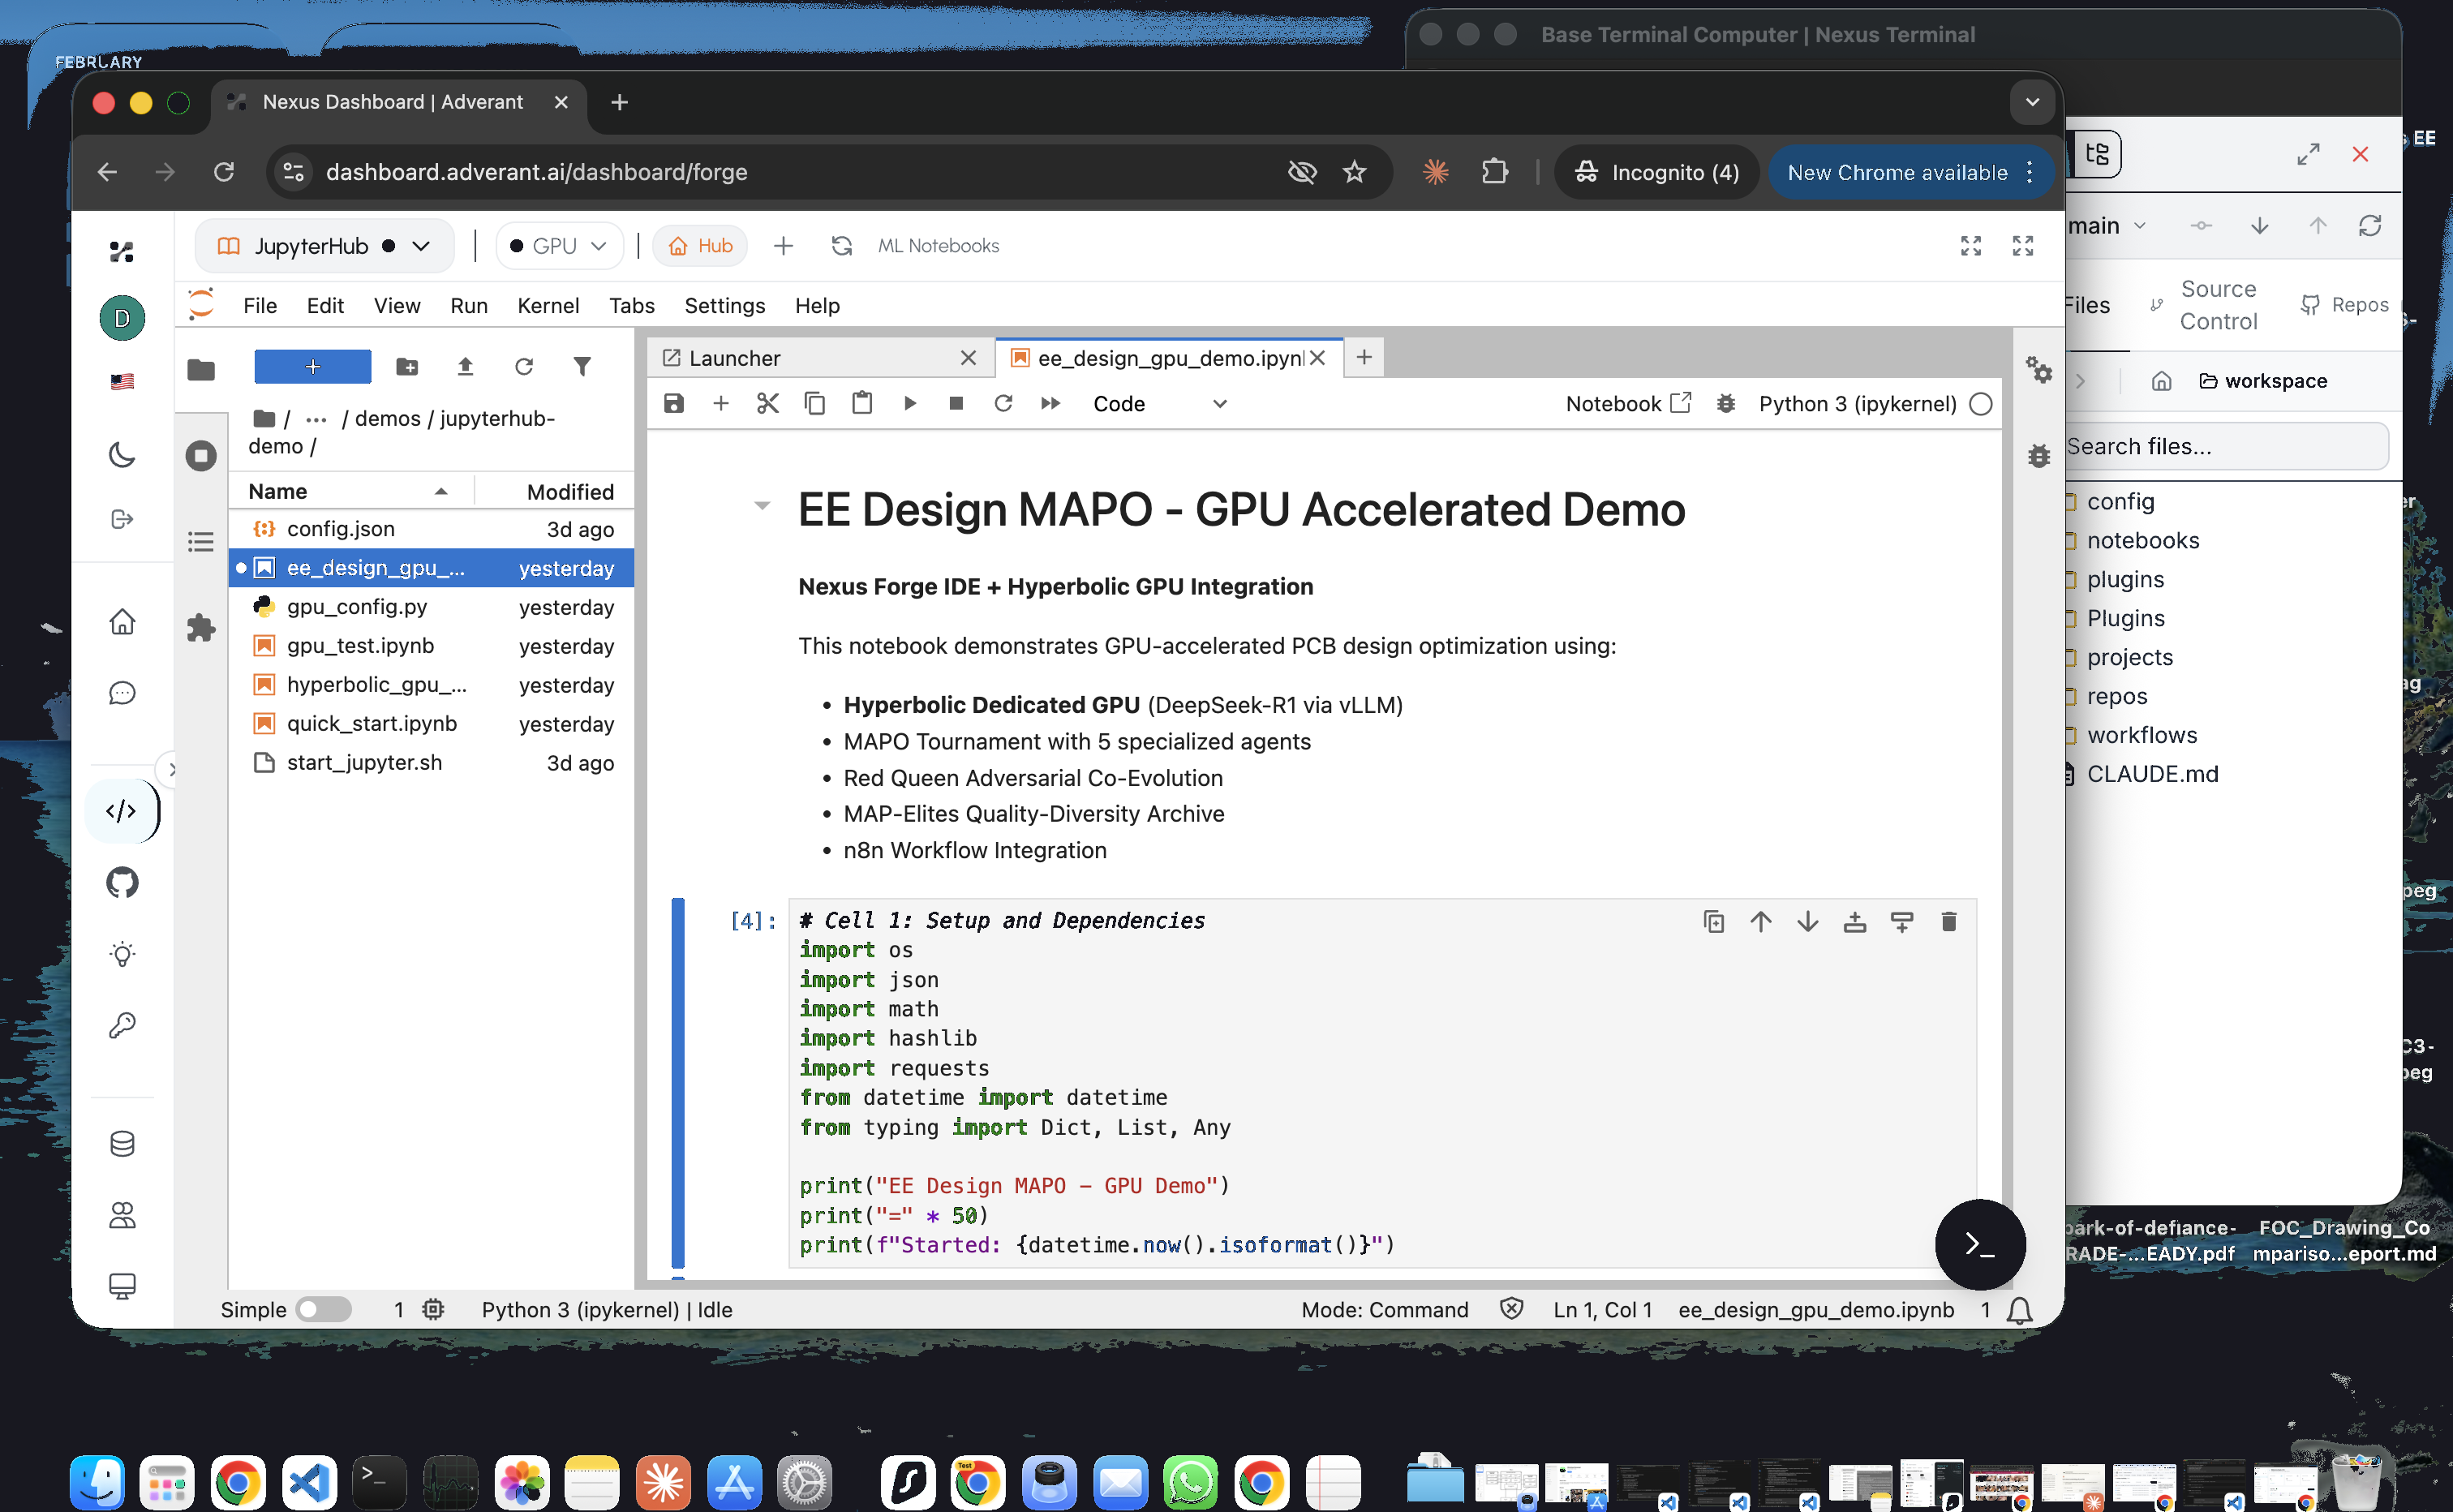Filter file list with the funnel icon
Screen dimensions: 2453x1512
pos(583,366)
